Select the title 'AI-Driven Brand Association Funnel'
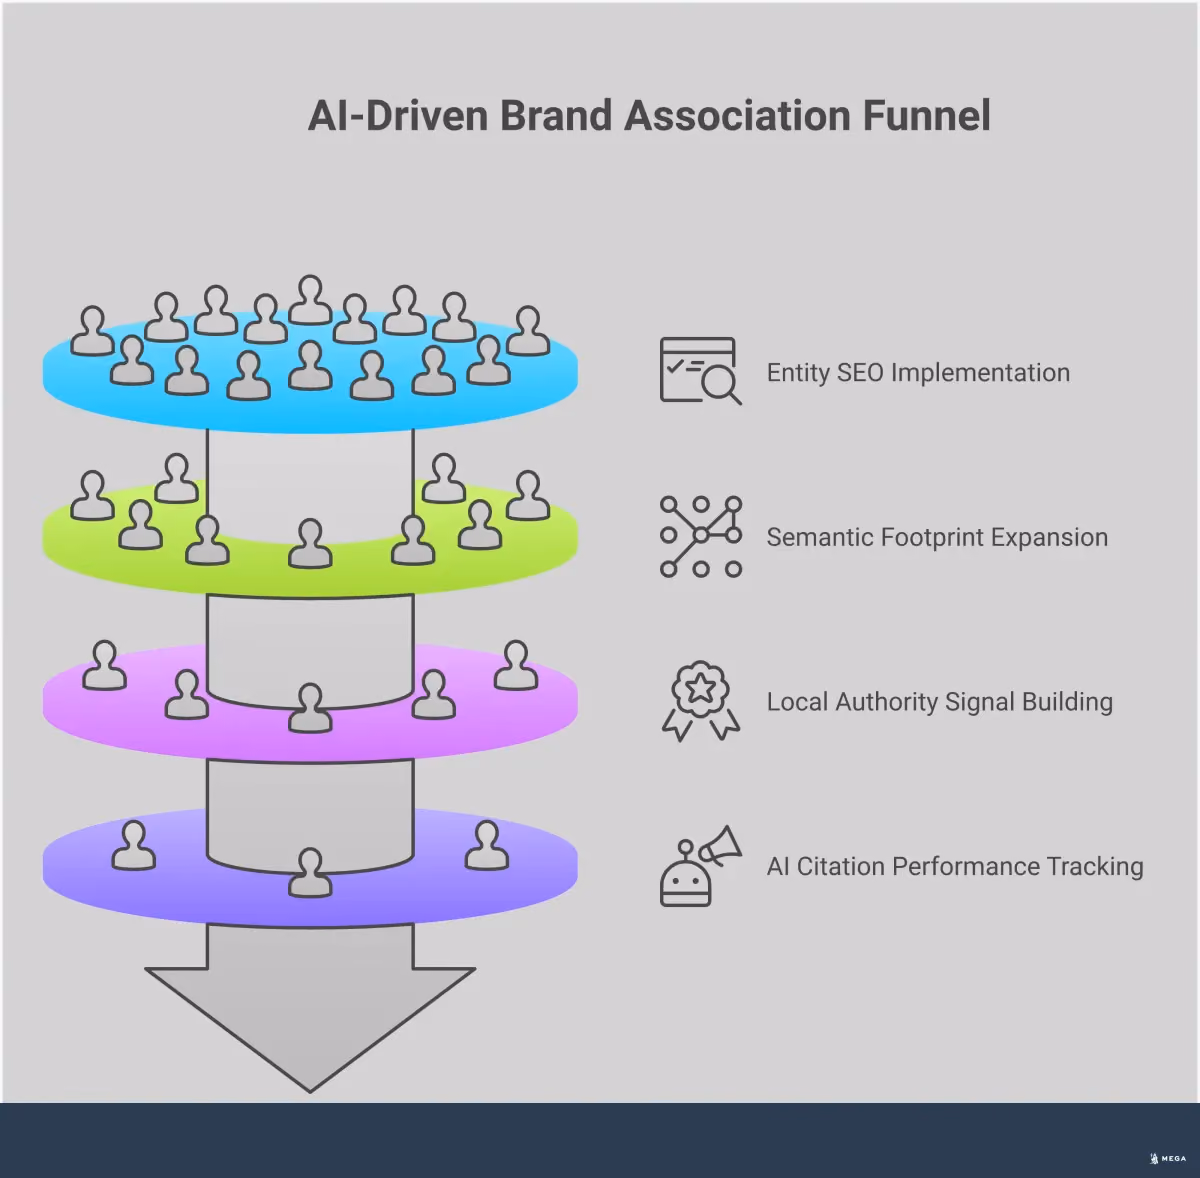Viewport: 1200px width, 1178px height. [x=649, y=115]
